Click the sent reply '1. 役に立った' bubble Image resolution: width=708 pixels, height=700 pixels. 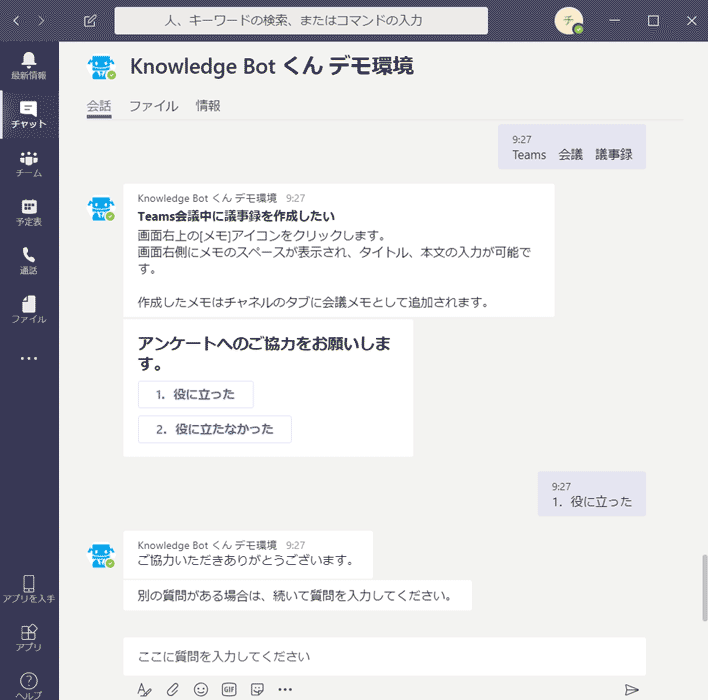click(592, 494)
